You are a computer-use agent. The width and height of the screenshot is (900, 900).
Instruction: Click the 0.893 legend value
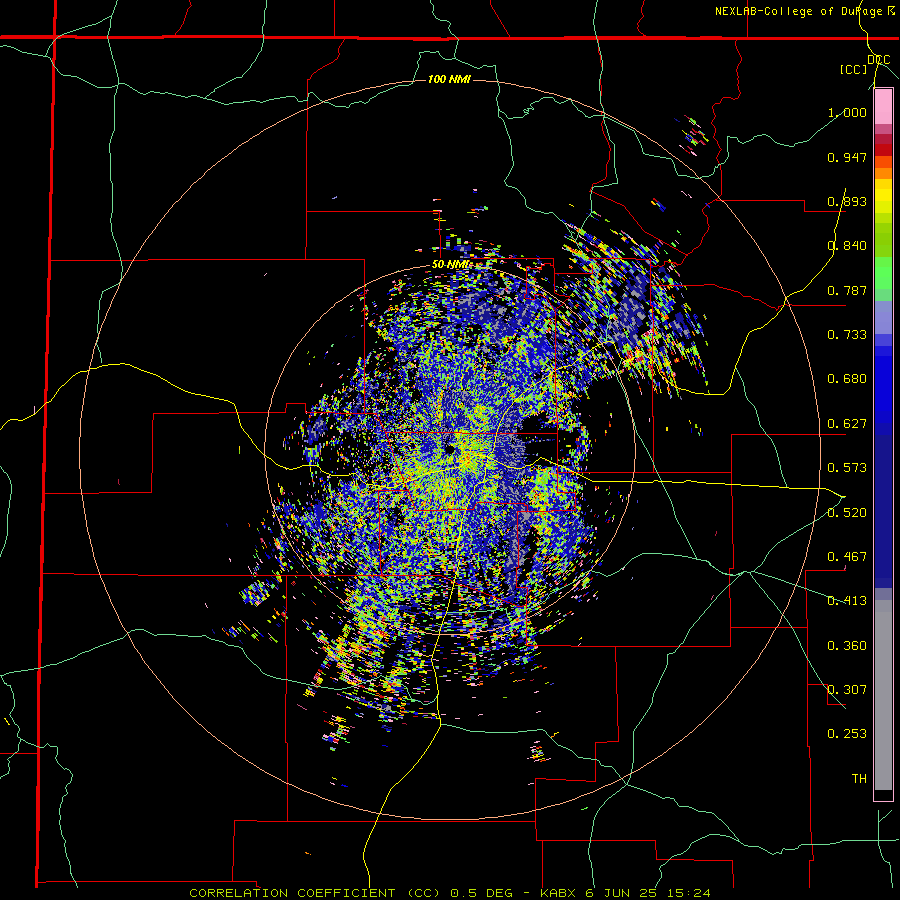(x=847, y=201)
